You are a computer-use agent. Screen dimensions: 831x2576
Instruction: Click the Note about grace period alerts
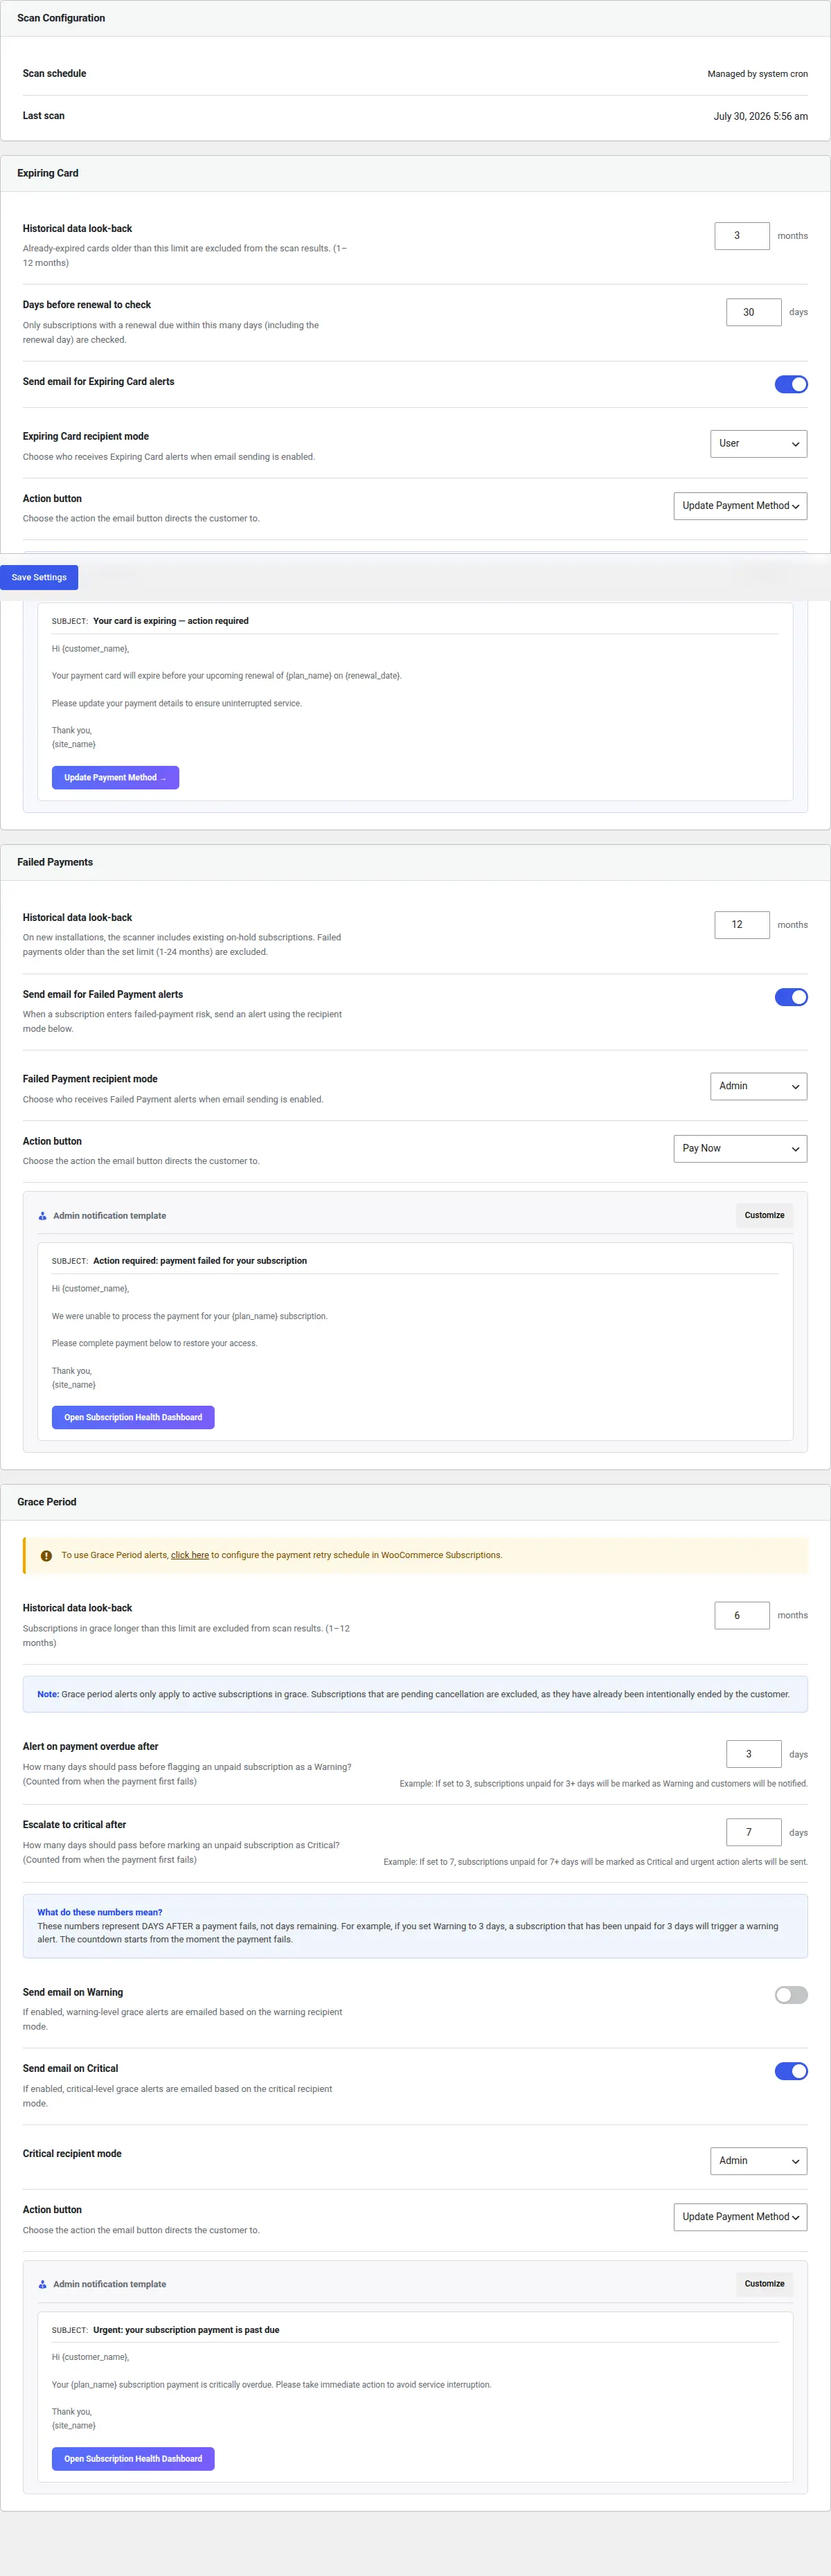[415, 1694]
